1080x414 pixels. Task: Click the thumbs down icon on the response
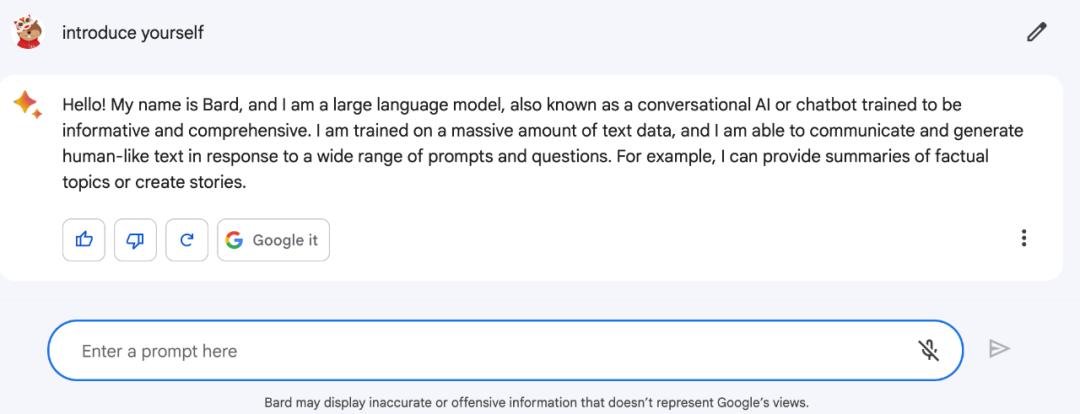tap(135, 240)
